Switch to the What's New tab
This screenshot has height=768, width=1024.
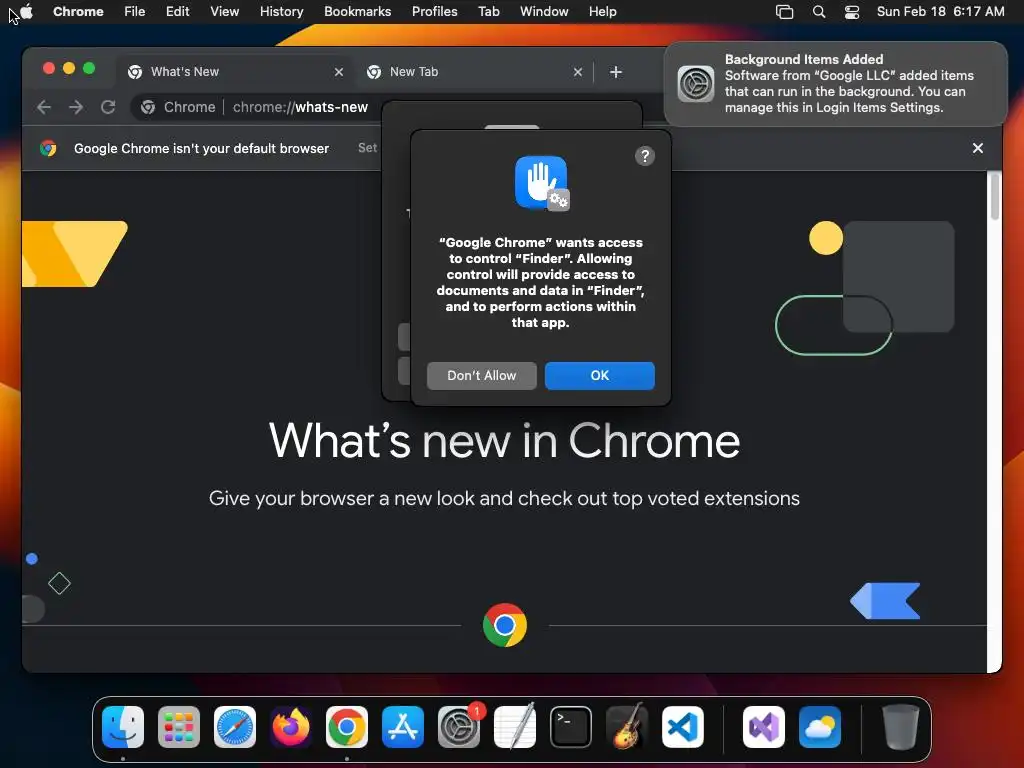tap(236, 72)
